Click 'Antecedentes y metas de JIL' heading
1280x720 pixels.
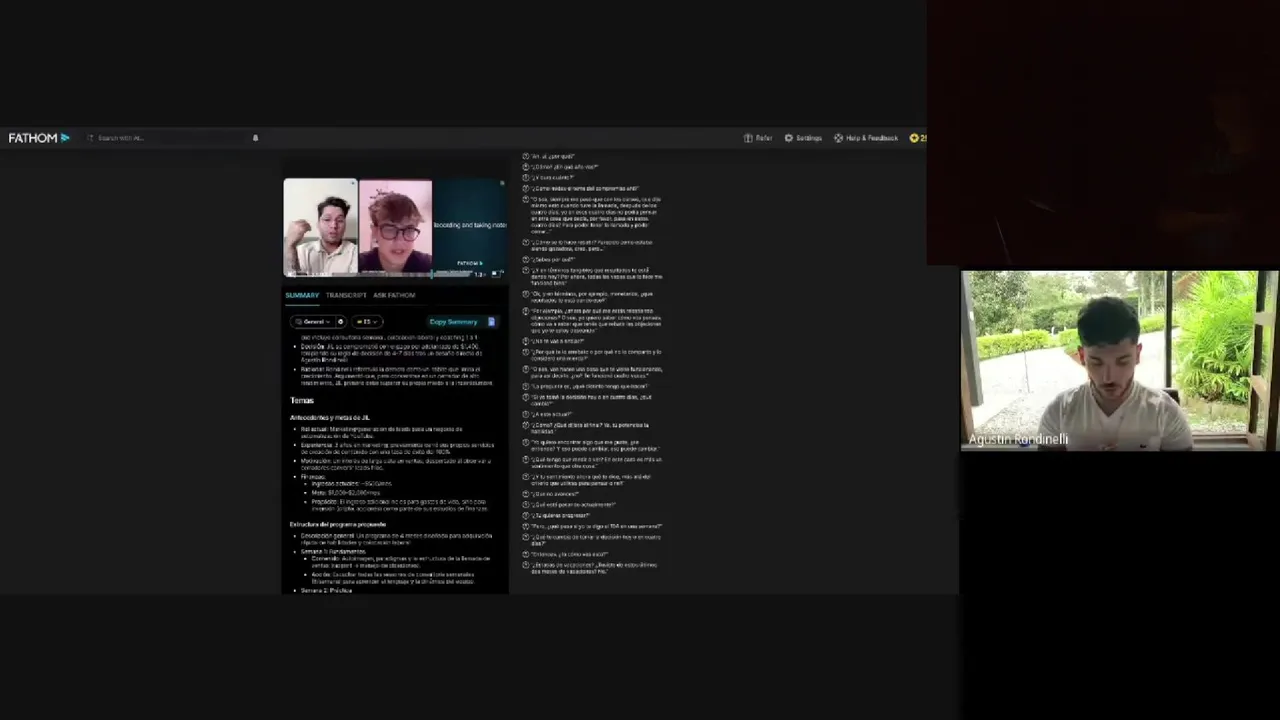pos(330,417)
